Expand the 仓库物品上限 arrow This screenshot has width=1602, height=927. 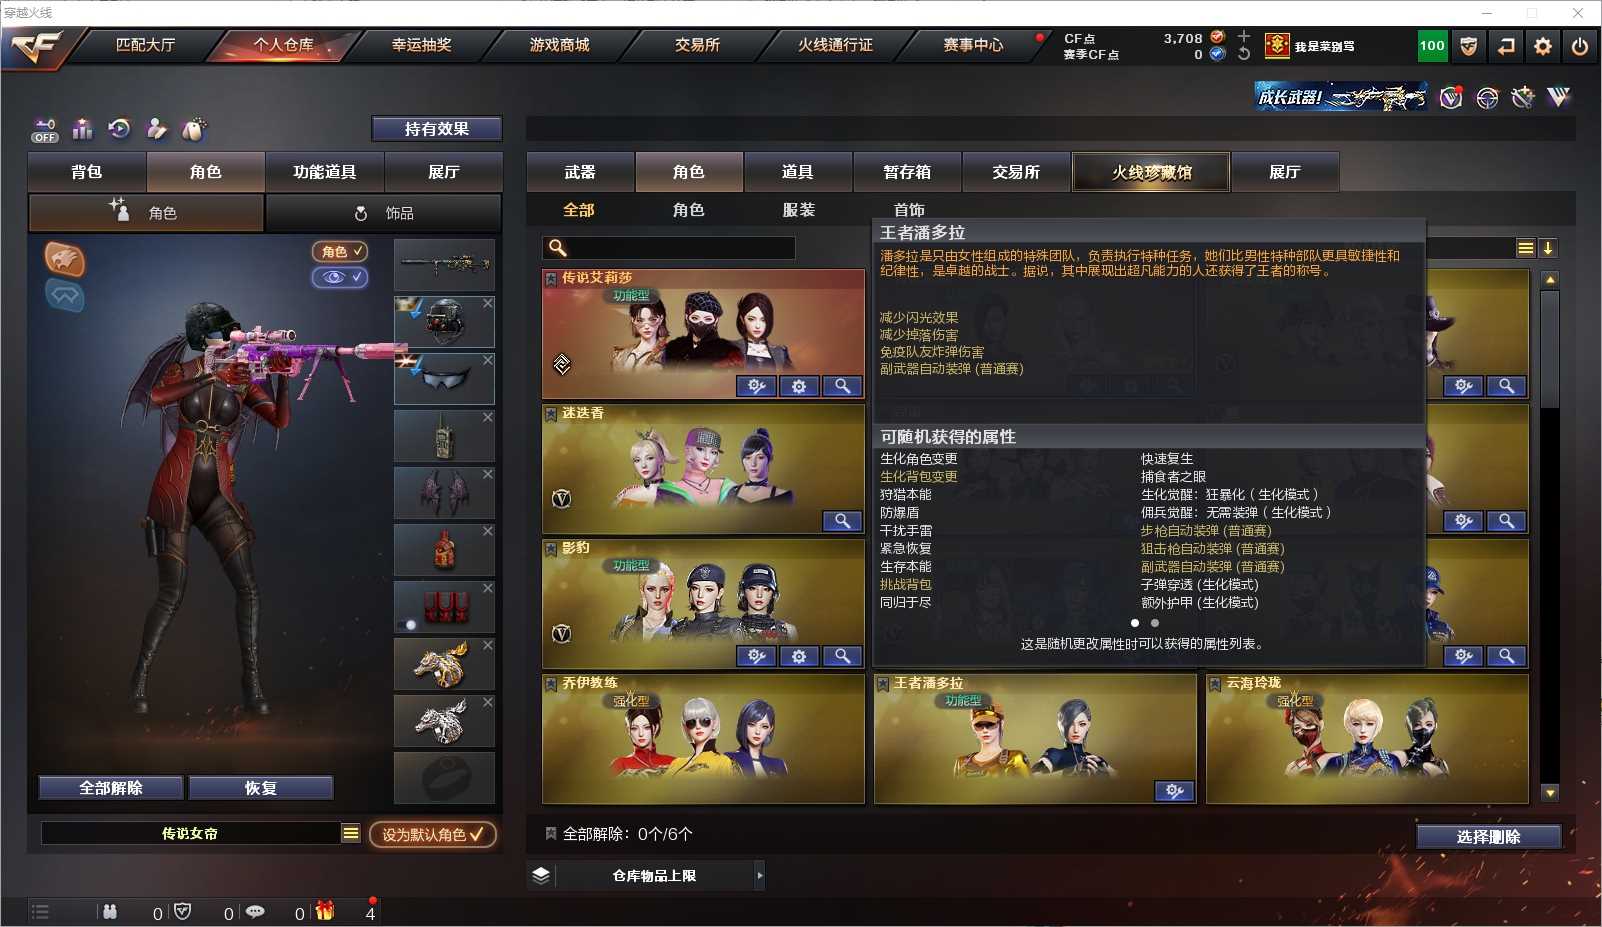[760, 876]
